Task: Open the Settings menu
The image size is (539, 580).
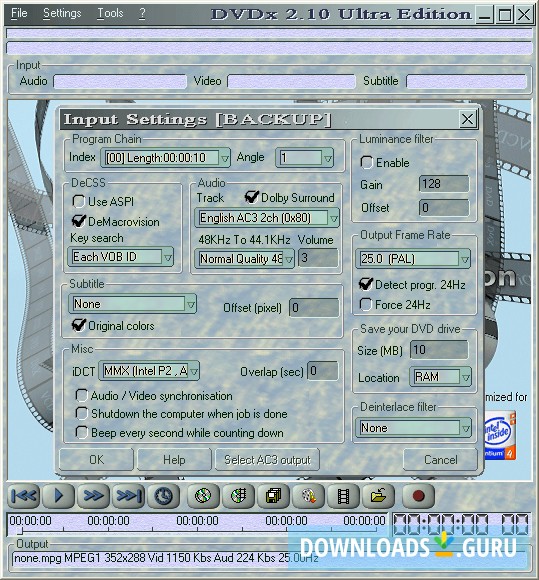Action: pos(62,14)
